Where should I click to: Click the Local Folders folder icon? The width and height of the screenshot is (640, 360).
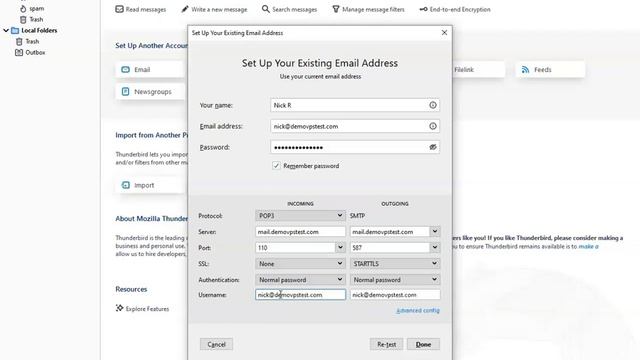coord(15,31)
